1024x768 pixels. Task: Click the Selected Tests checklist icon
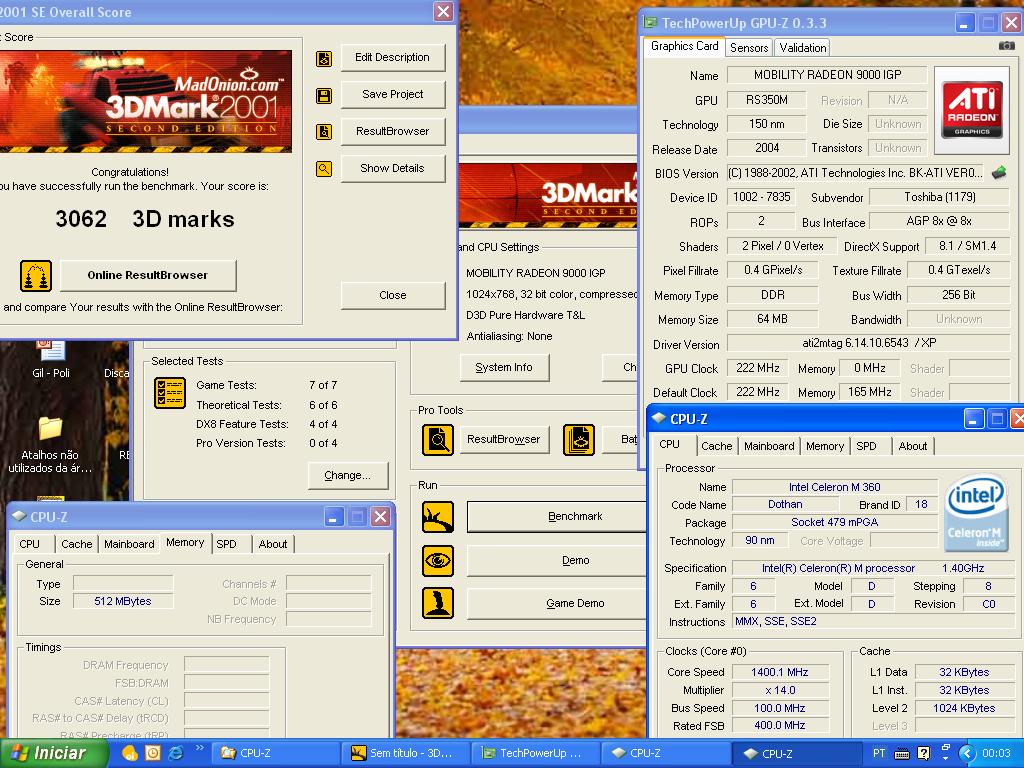[x=170, y=392]
